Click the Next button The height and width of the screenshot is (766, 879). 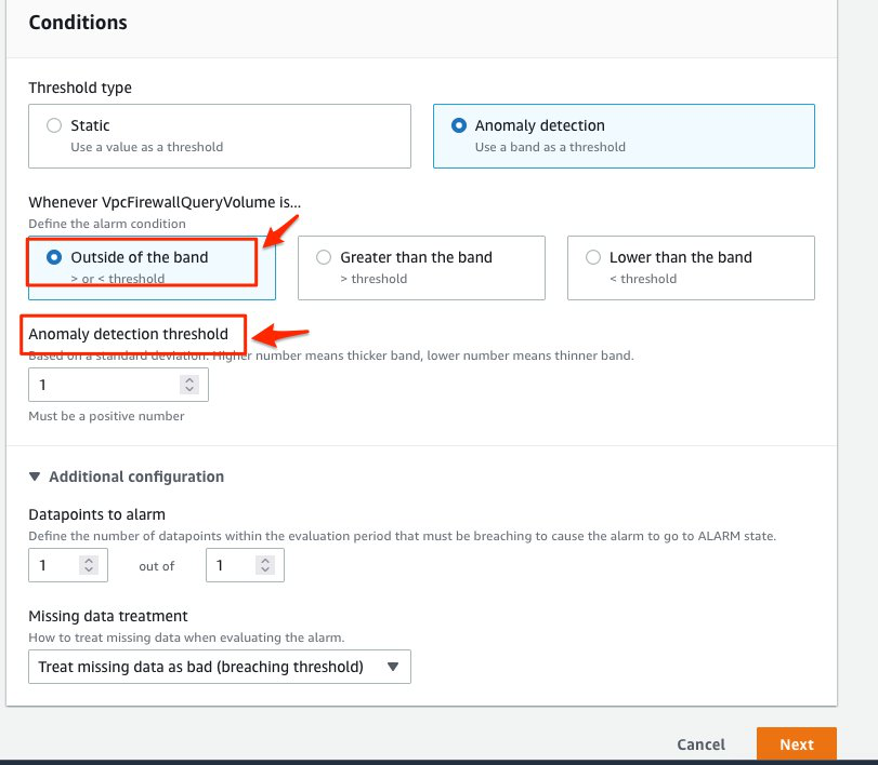click(796, 744)
